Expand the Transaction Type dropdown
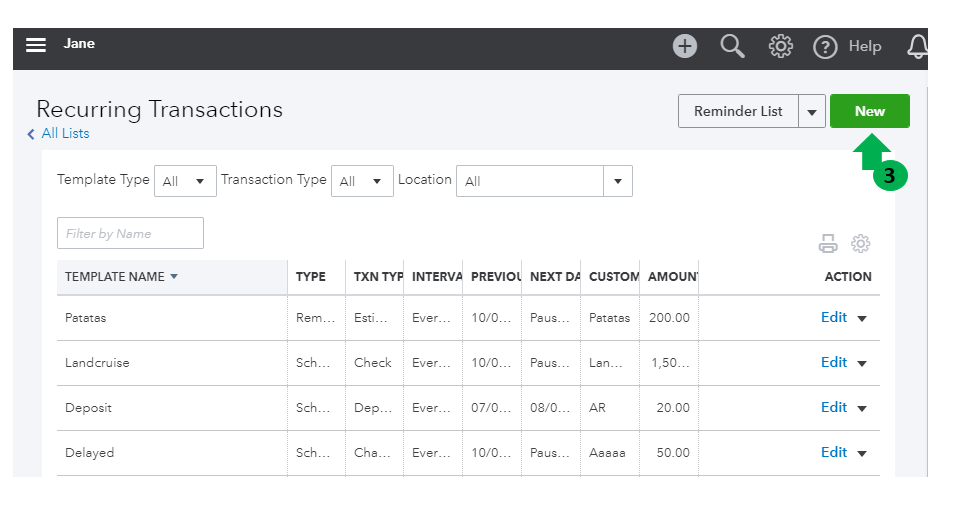Screen dimensions: 955x515 [362, 181]
